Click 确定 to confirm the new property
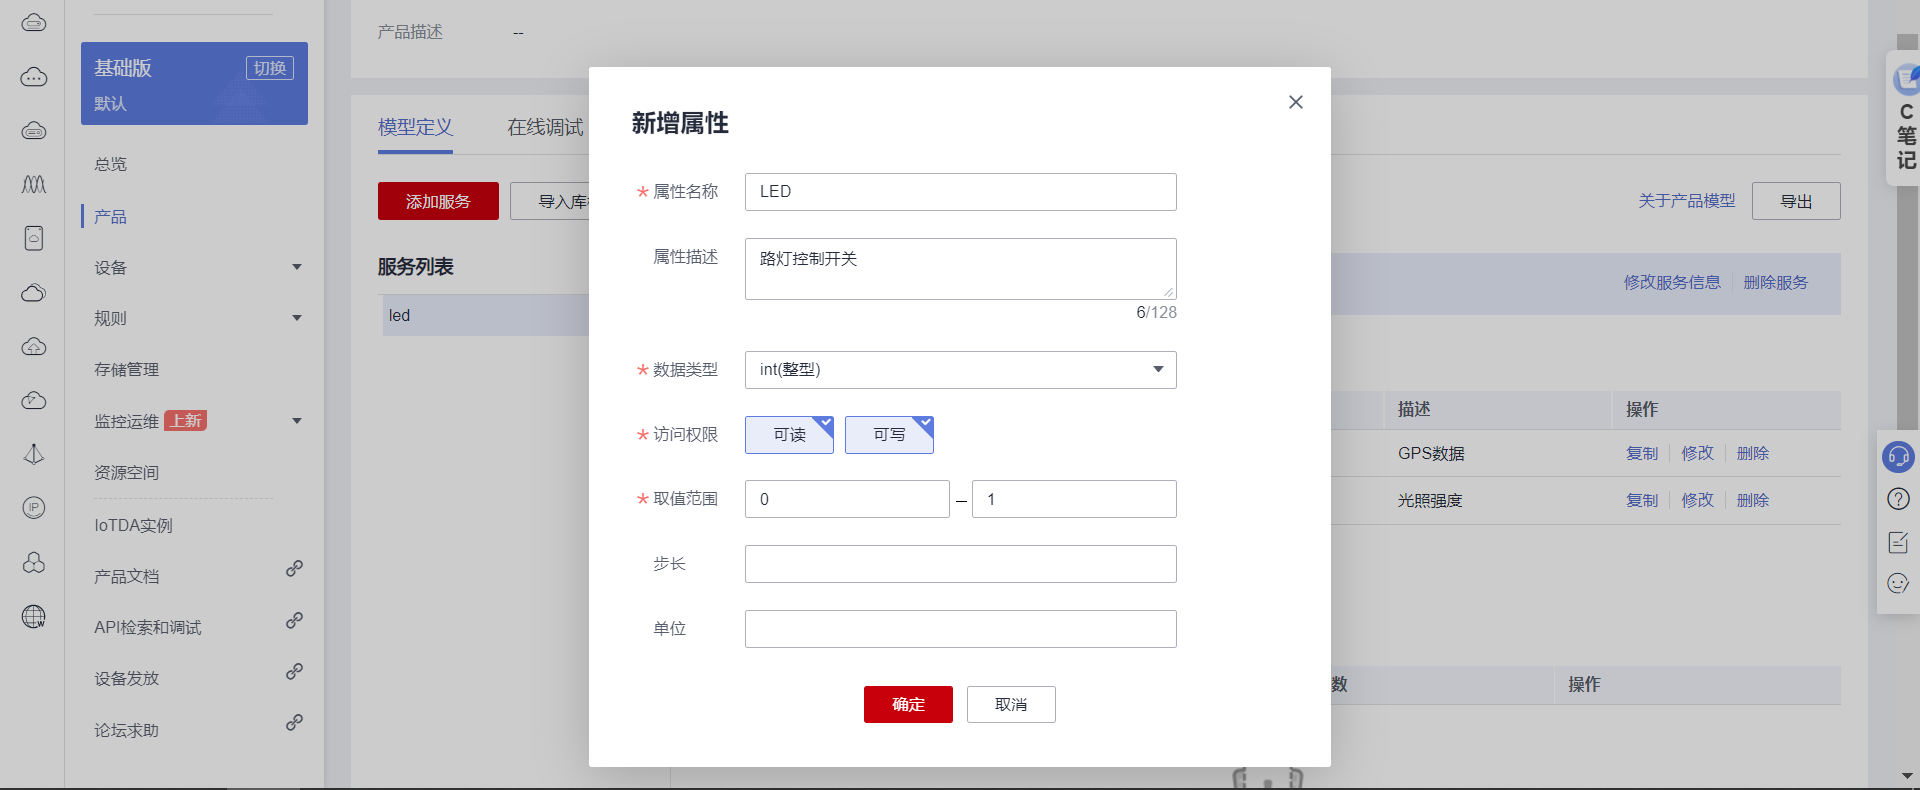1920x790 pixels. (908, 704)
